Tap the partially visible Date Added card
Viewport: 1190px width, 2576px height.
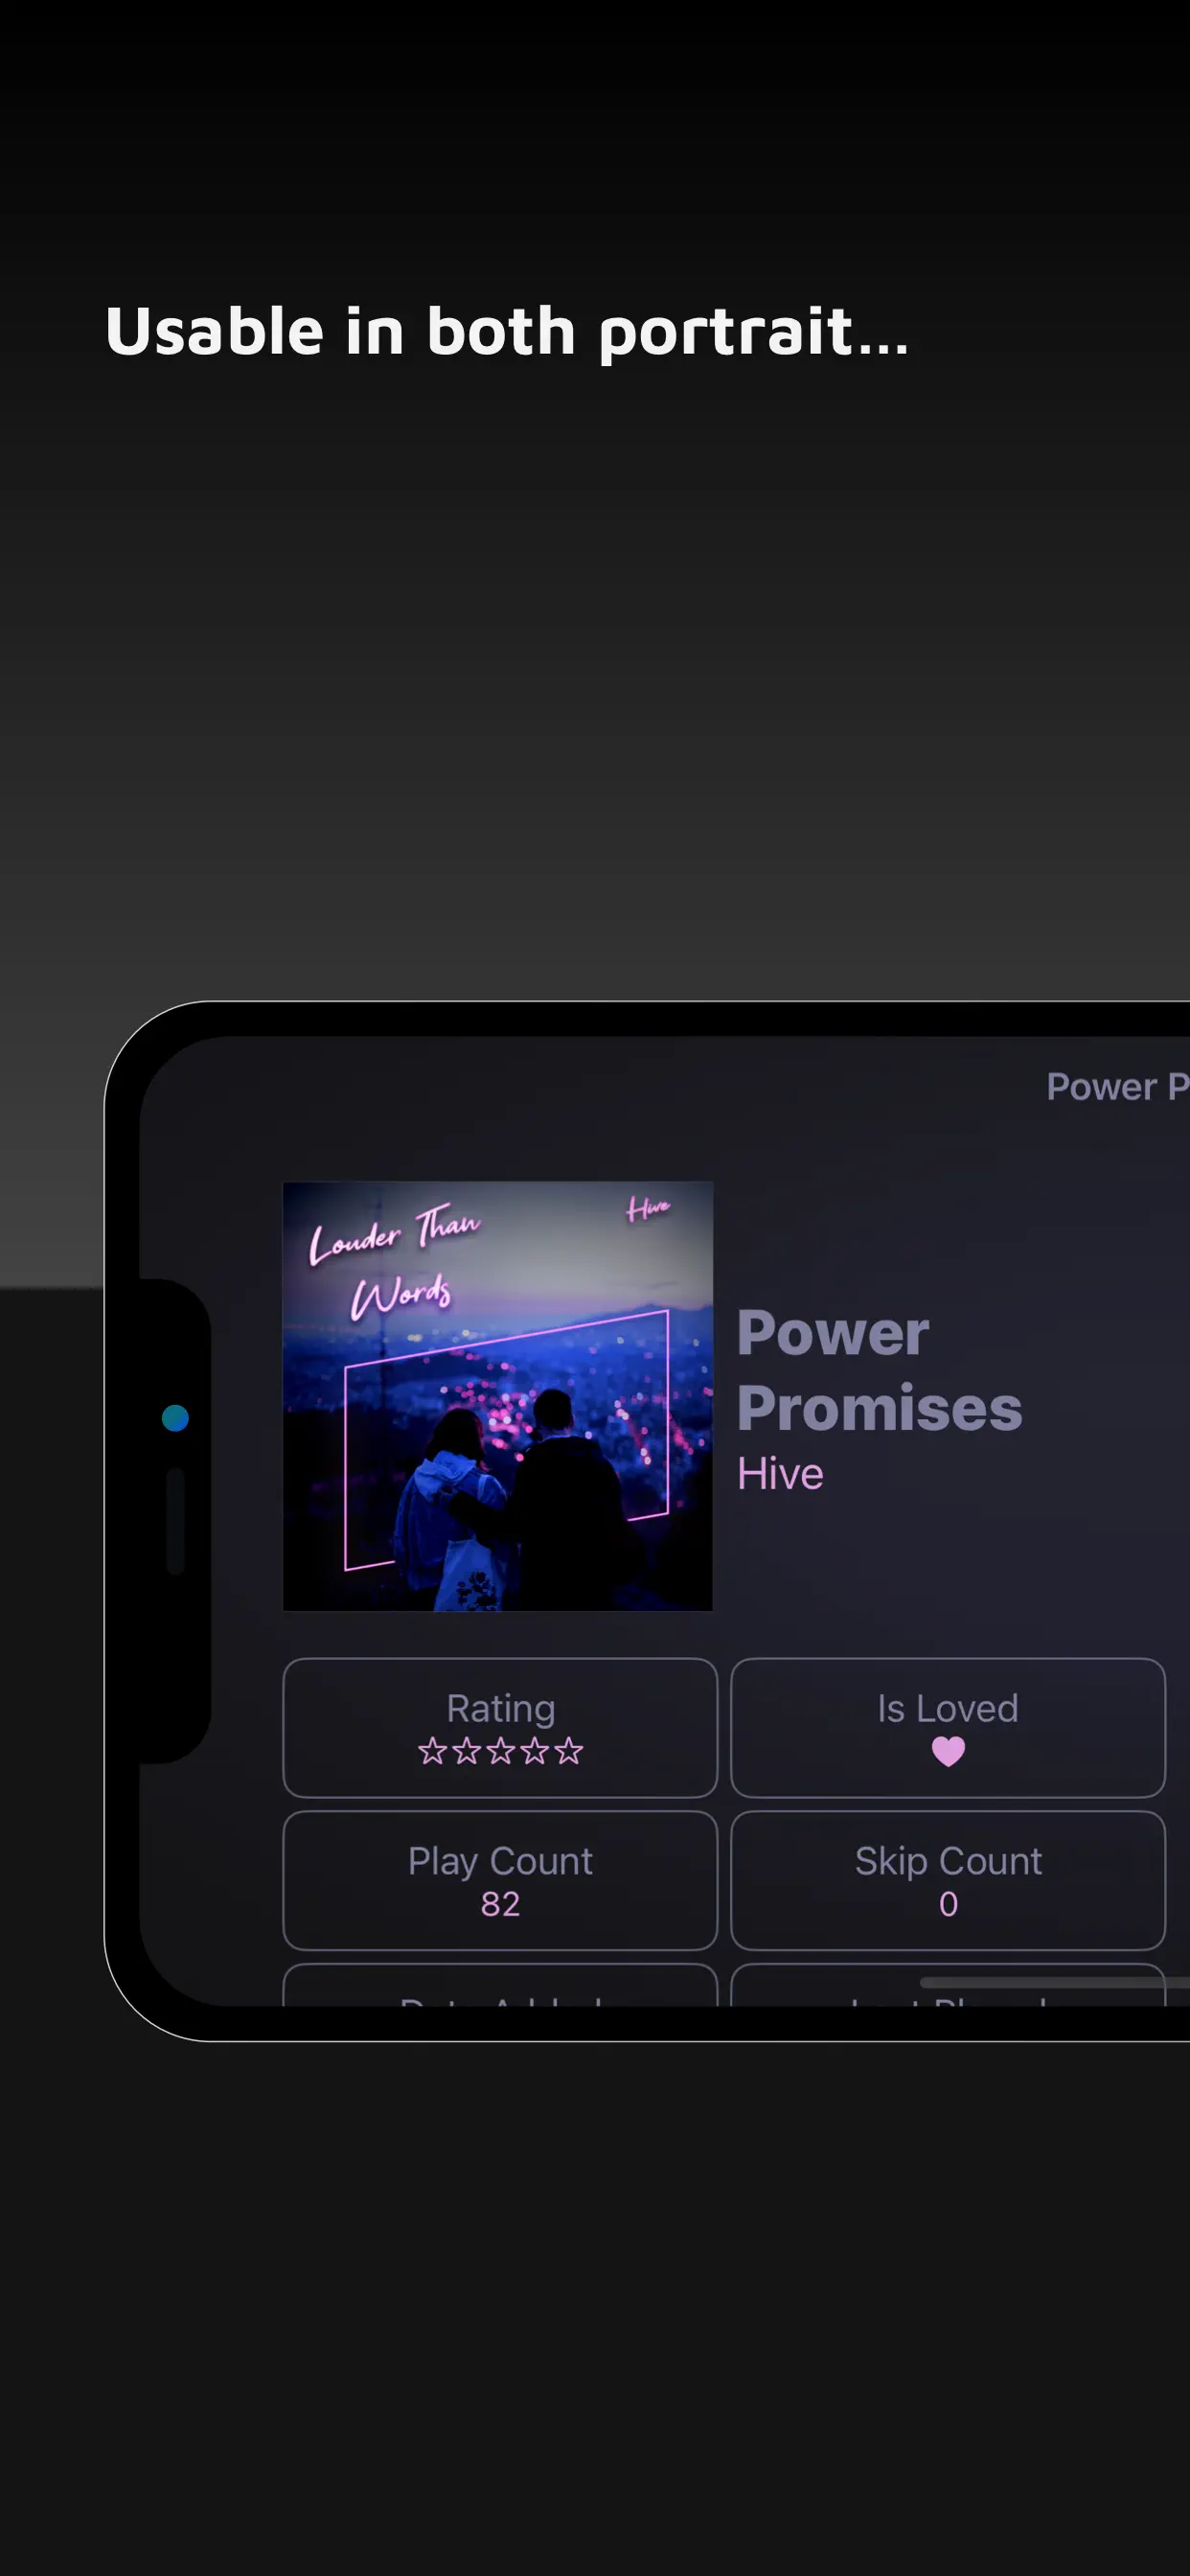(x=500, y=1985)
